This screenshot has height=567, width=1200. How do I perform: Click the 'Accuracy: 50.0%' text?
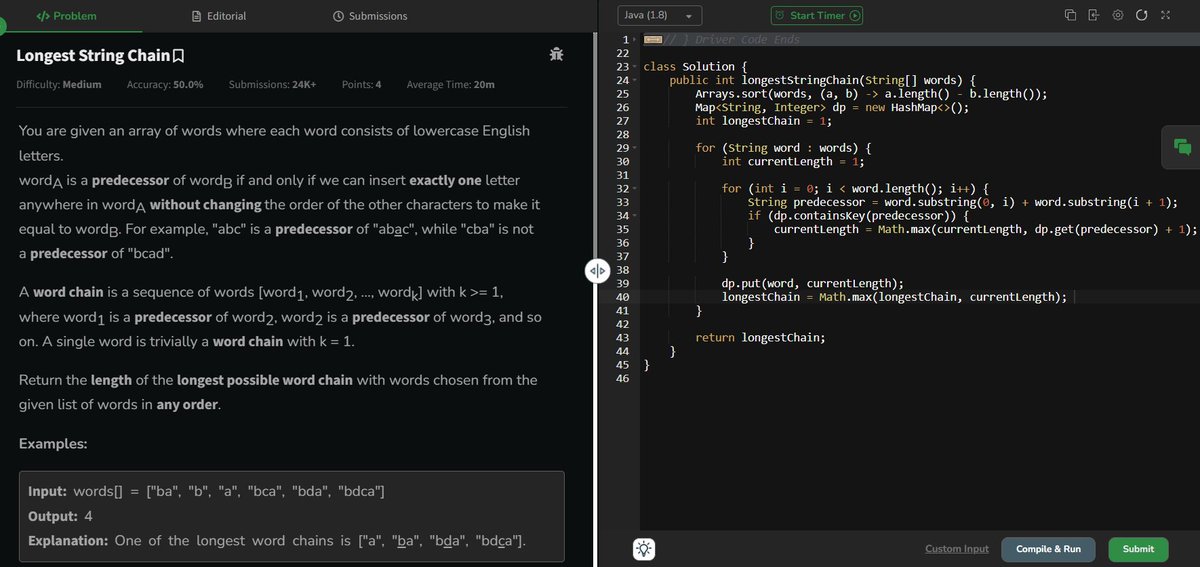[165, 85]
